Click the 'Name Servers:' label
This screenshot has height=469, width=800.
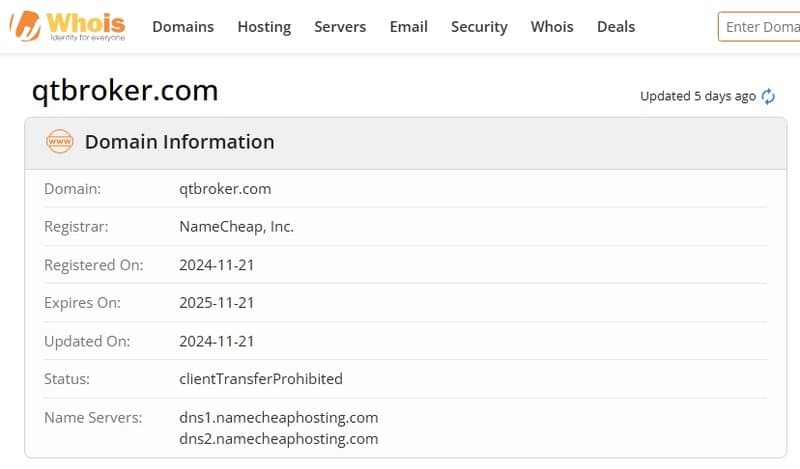coord(93,417)
